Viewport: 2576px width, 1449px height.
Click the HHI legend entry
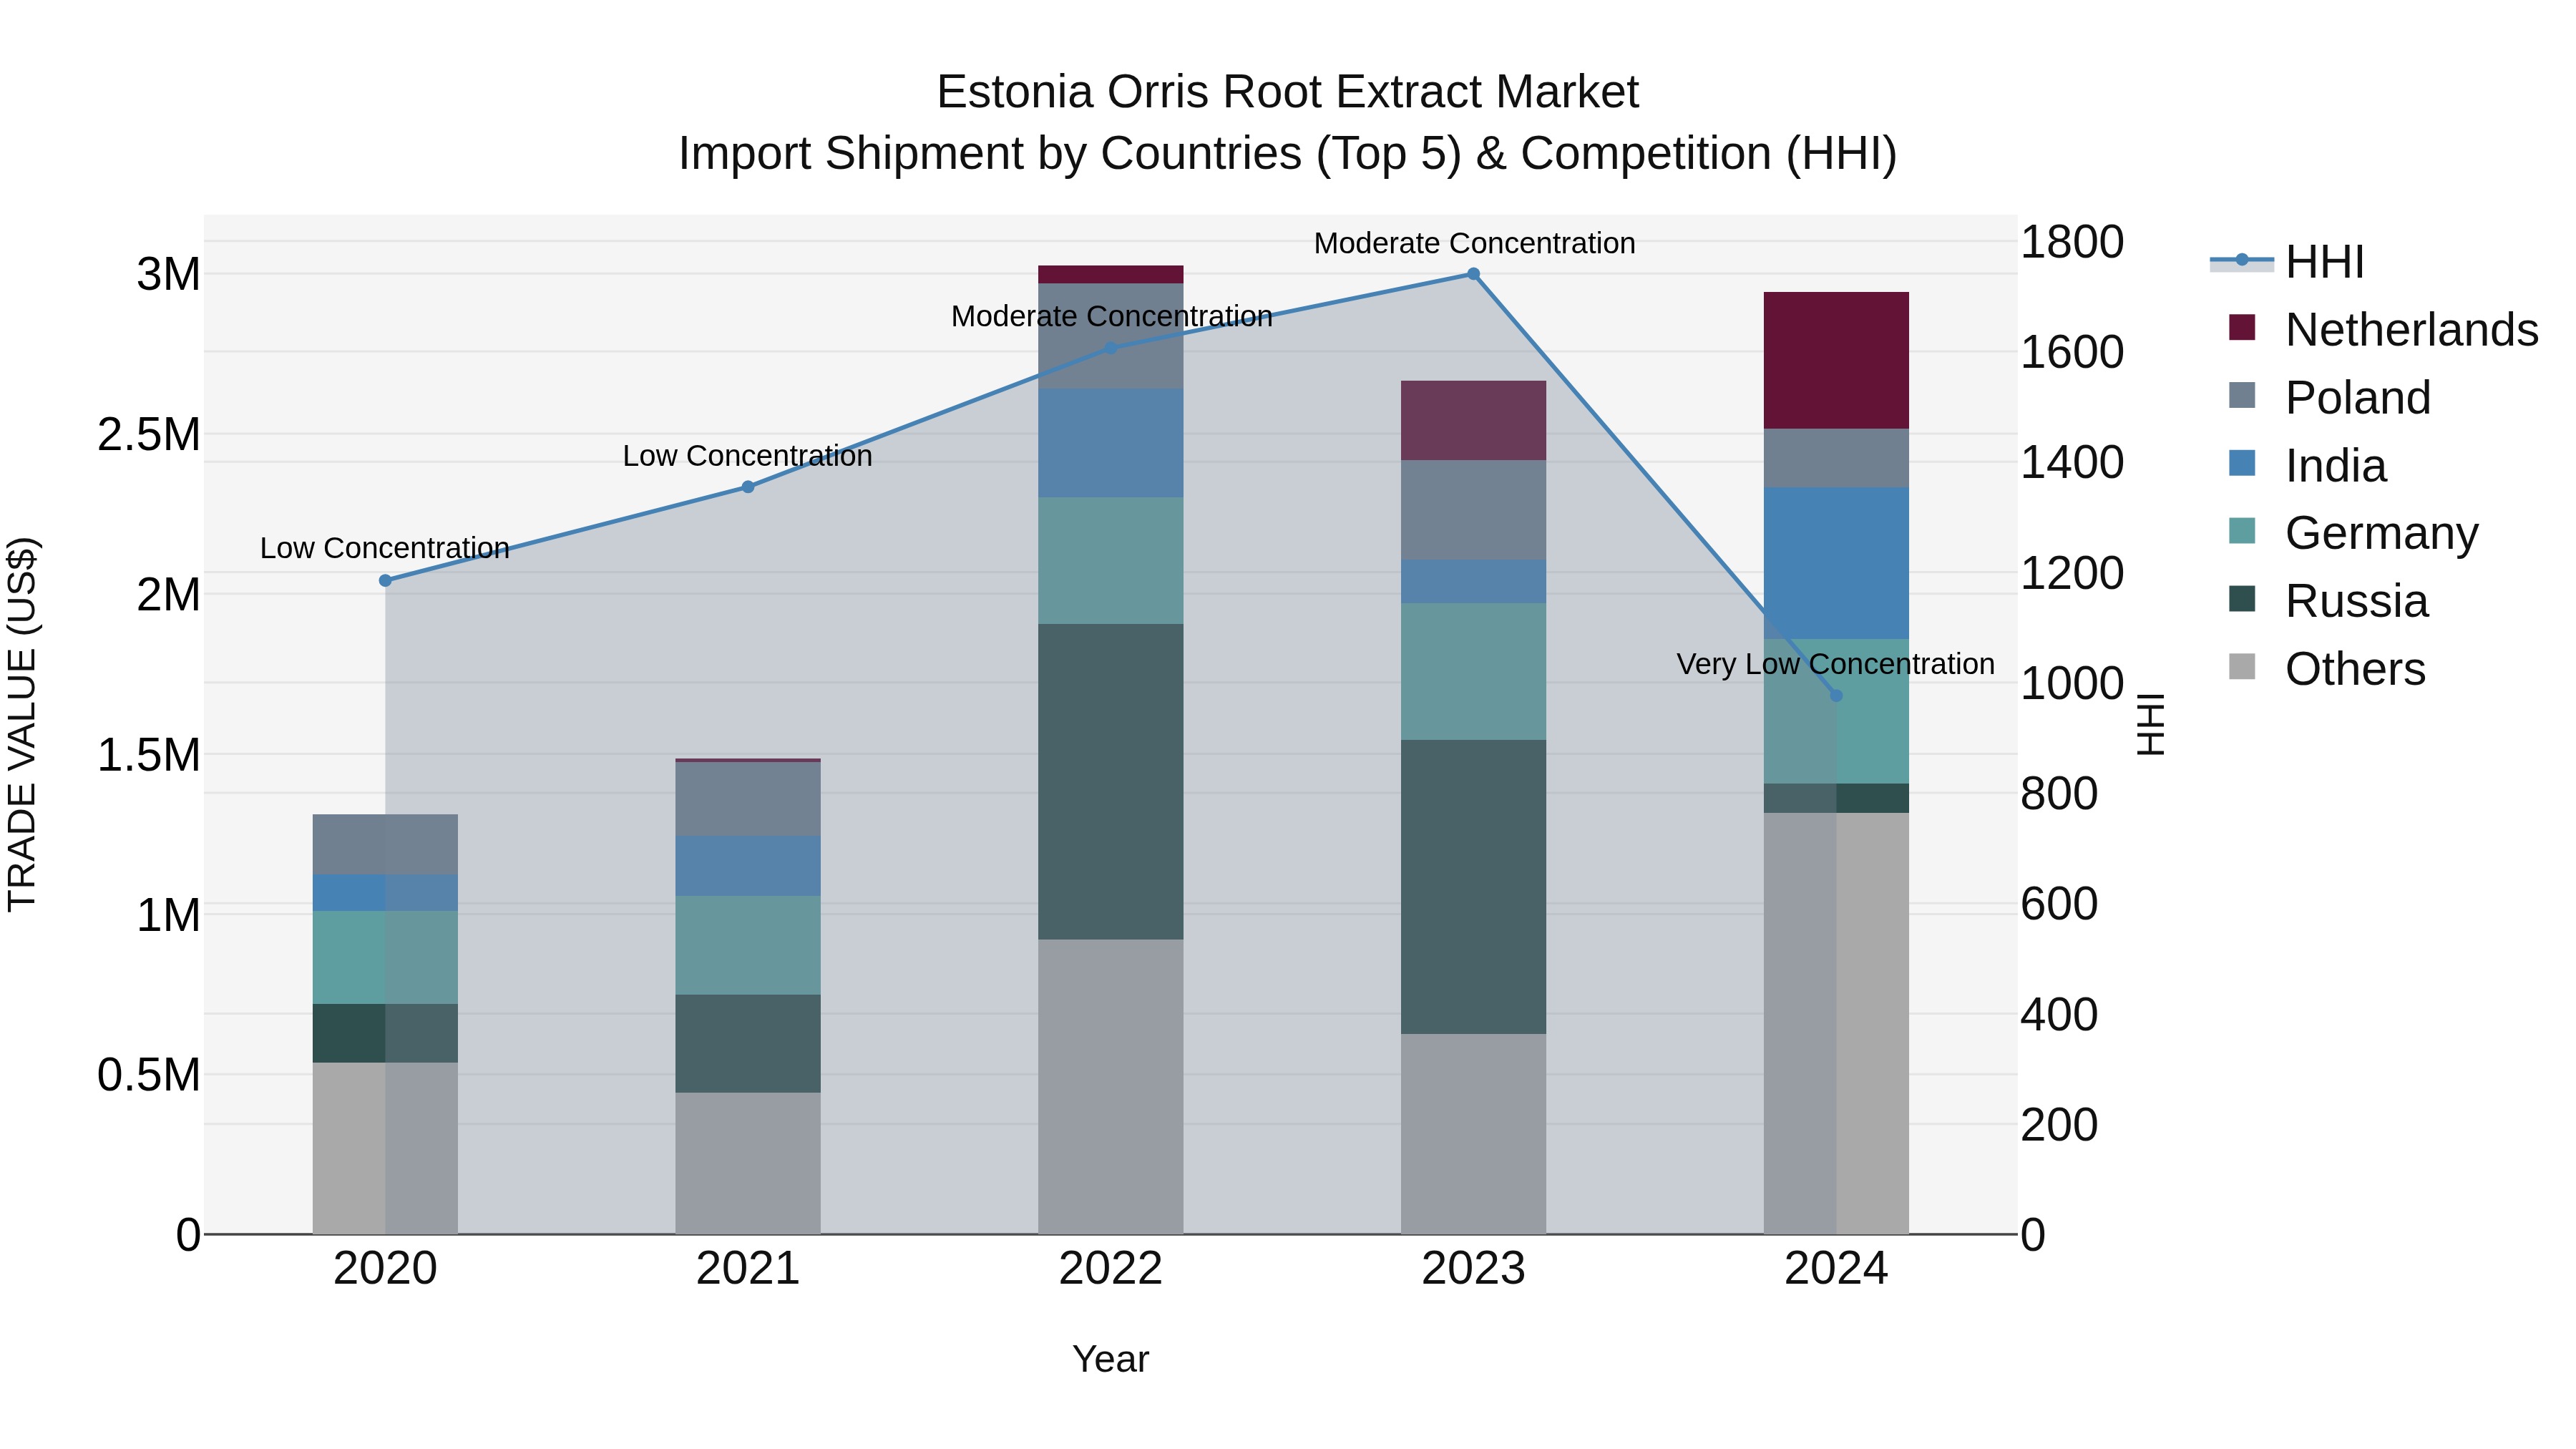[2287, 262]
